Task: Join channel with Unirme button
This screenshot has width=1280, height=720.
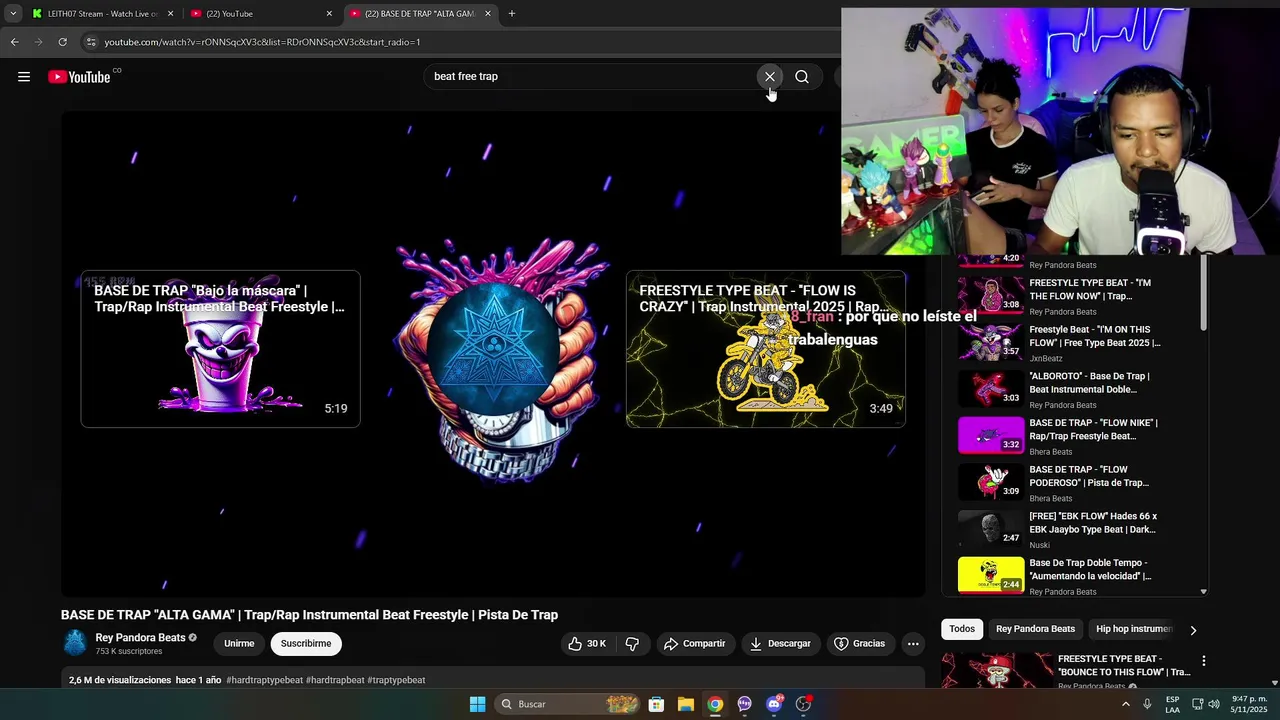Action: [x=239, y=644]
